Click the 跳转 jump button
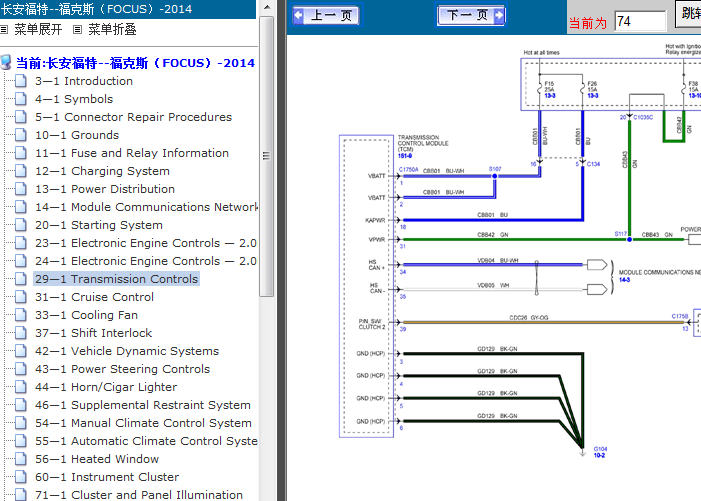Image resolution: width=701 pixels, height=501 pixels. [689, 13]
